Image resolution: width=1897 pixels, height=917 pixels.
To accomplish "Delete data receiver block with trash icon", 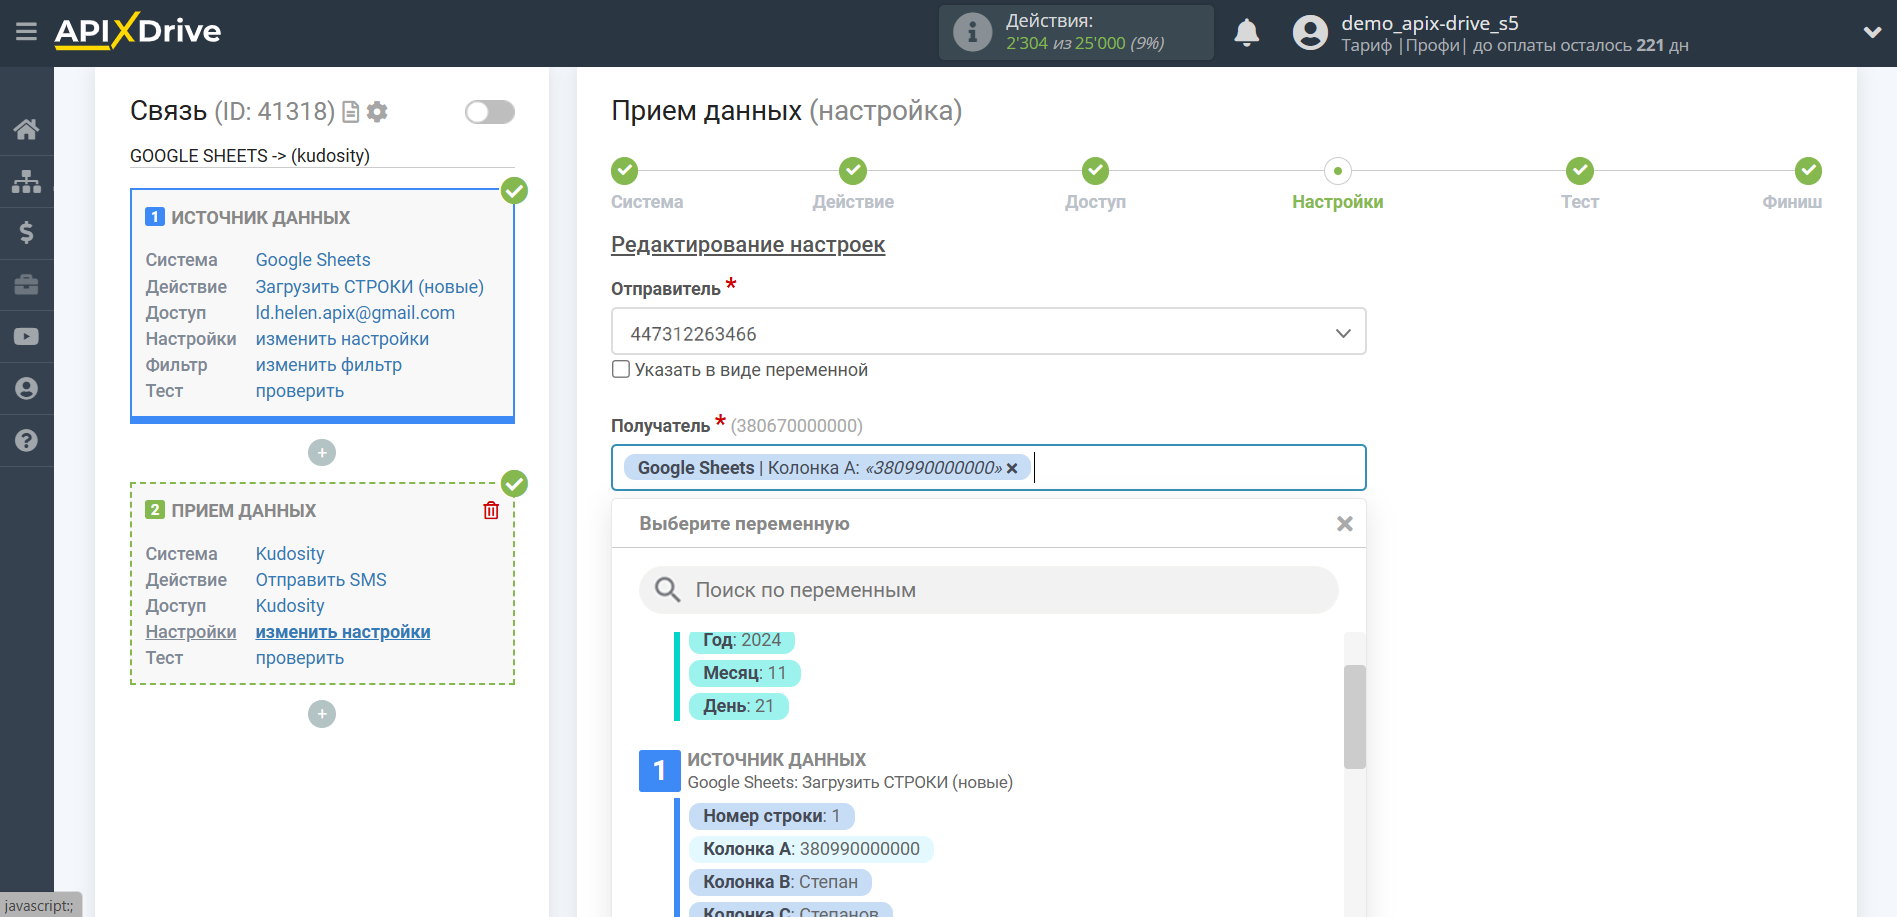I will 491,510.
